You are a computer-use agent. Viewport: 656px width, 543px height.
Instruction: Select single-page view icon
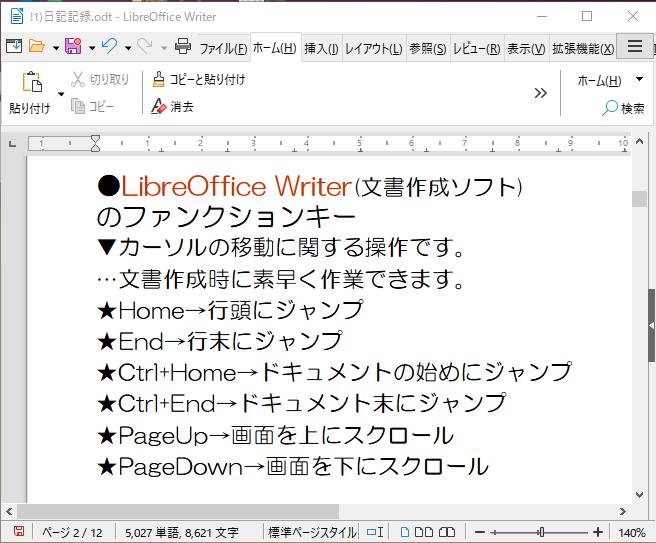coord(405,532)
